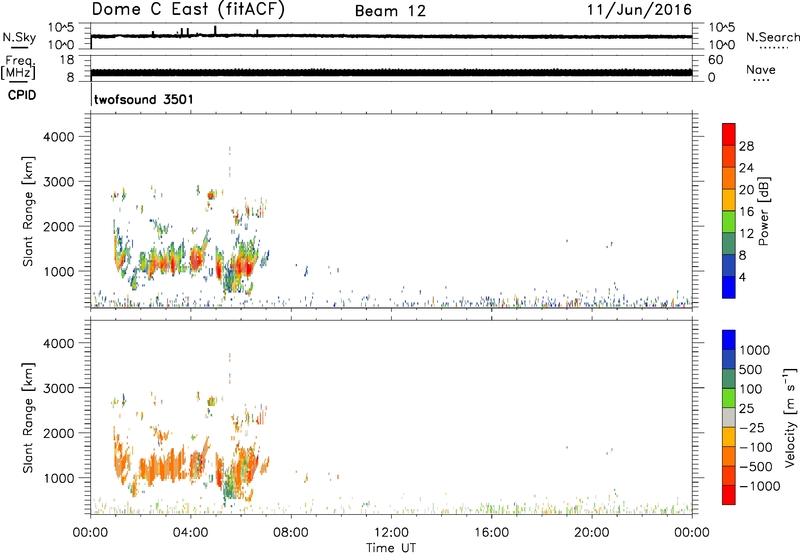The image size is (800, 554).
Task: Click '3000' on the velocity panel range axis
Action: pos(58,388)
